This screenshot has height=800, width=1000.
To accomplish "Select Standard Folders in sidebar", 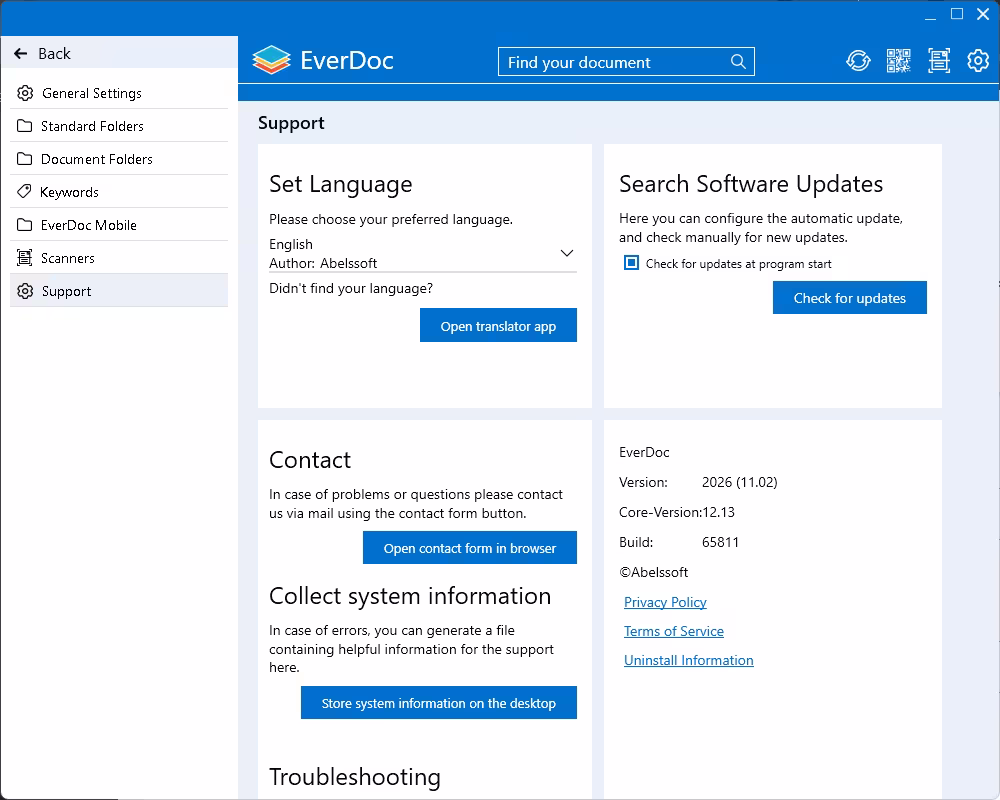I will [x=119, y=126].
